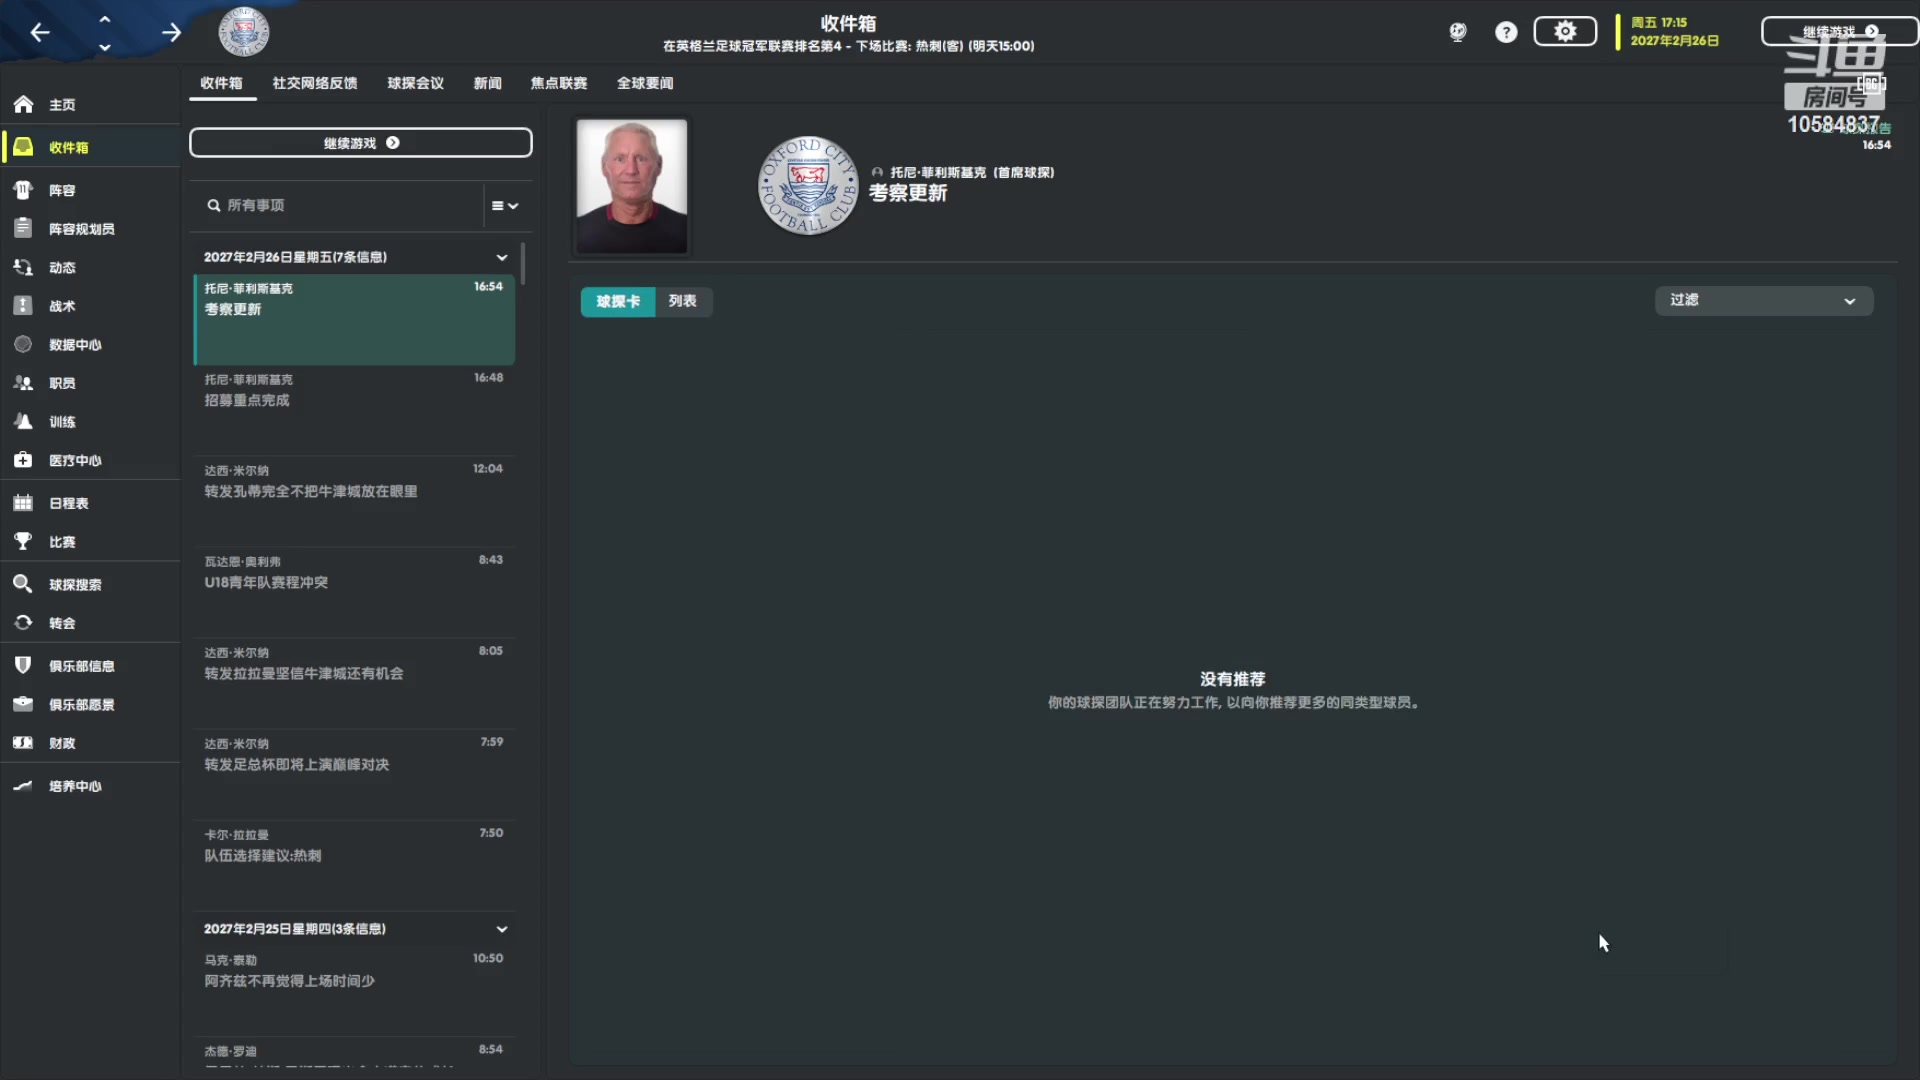
Task: Open the 医疗中心 medical sidebar icon
Action: (x=23, y=460)
